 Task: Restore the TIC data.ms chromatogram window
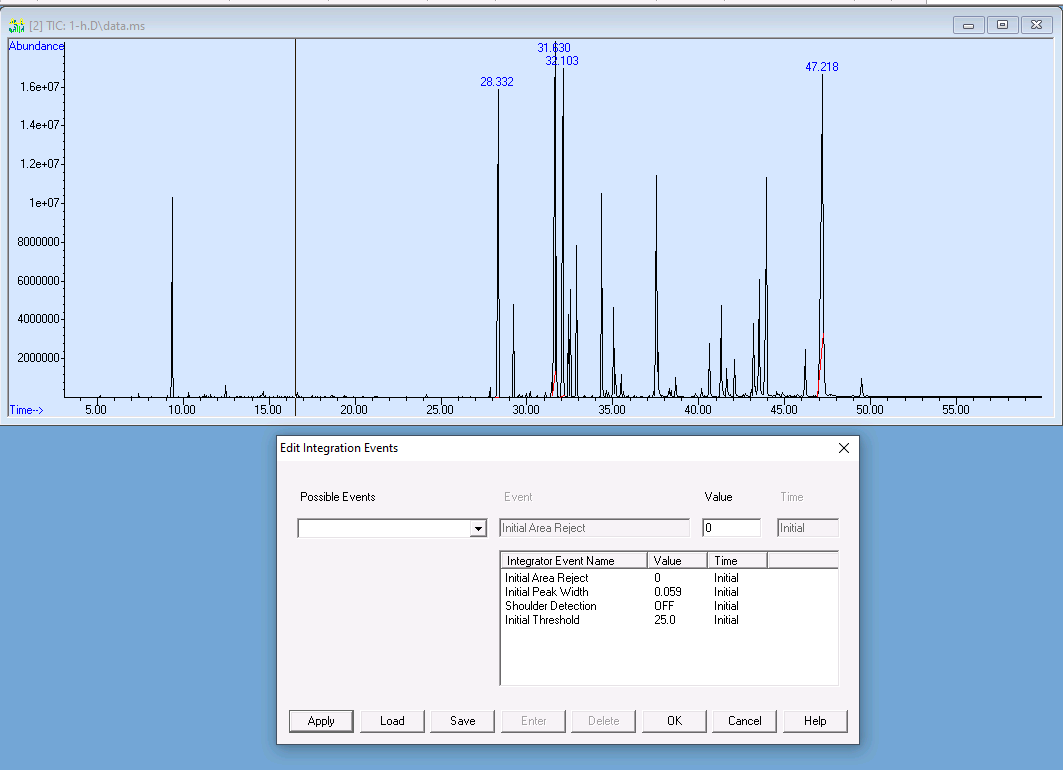tap(1002, 25)
